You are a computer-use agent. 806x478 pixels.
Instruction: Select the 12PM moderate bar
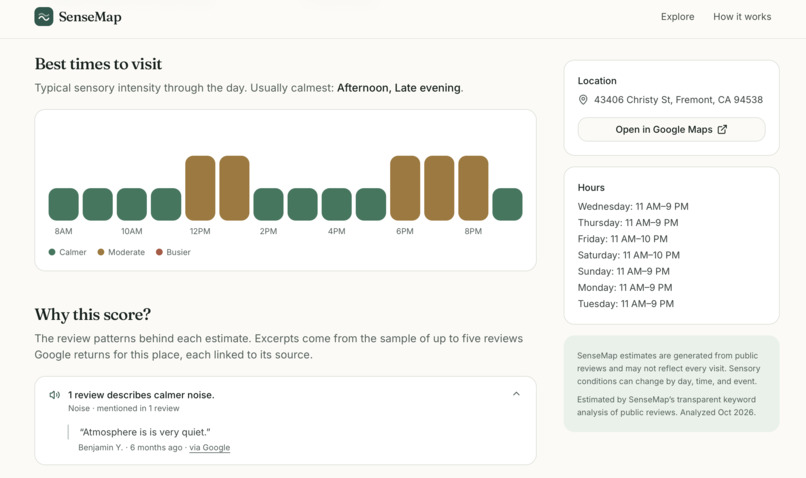[200, 188]
